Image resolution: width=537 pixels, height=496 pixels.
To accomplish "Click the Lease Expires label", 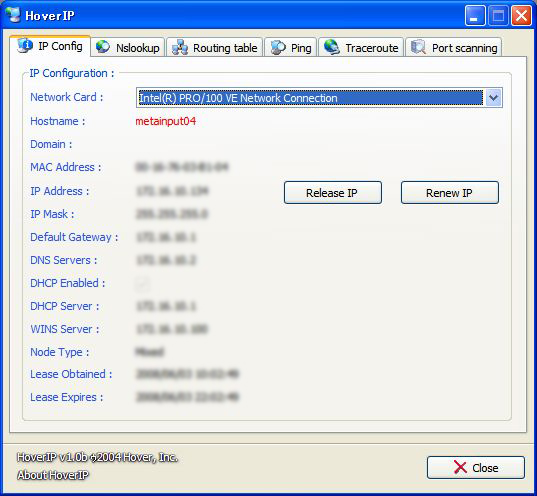I will 66,397.
